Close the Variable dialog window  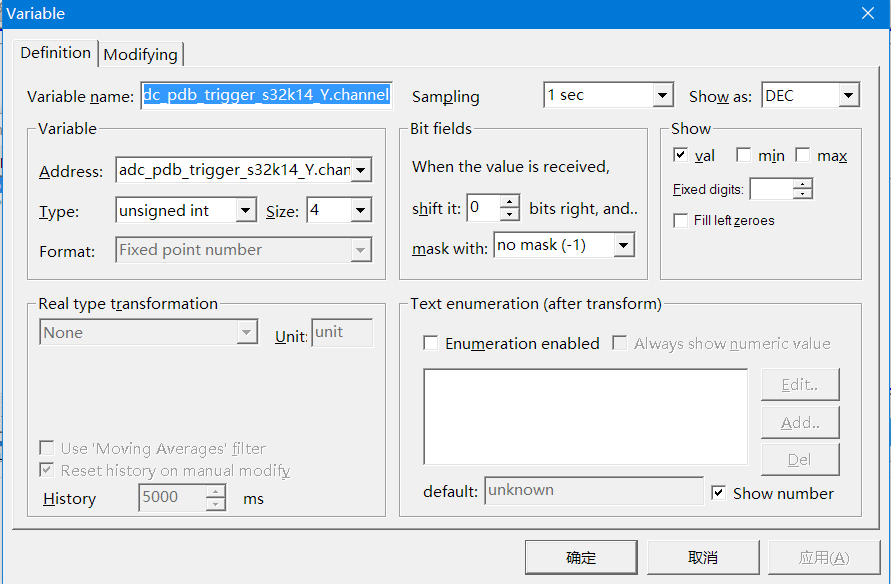click(x=868, y=13)
